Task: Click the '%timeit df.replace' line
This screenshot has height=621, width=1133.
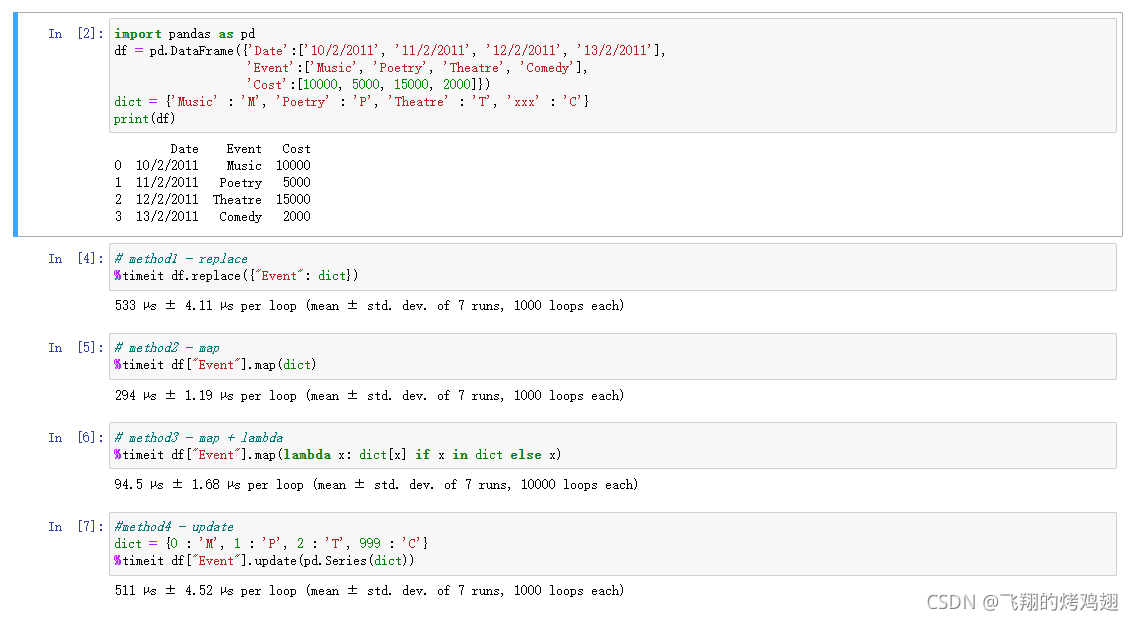Action: [x=236, y=276]
